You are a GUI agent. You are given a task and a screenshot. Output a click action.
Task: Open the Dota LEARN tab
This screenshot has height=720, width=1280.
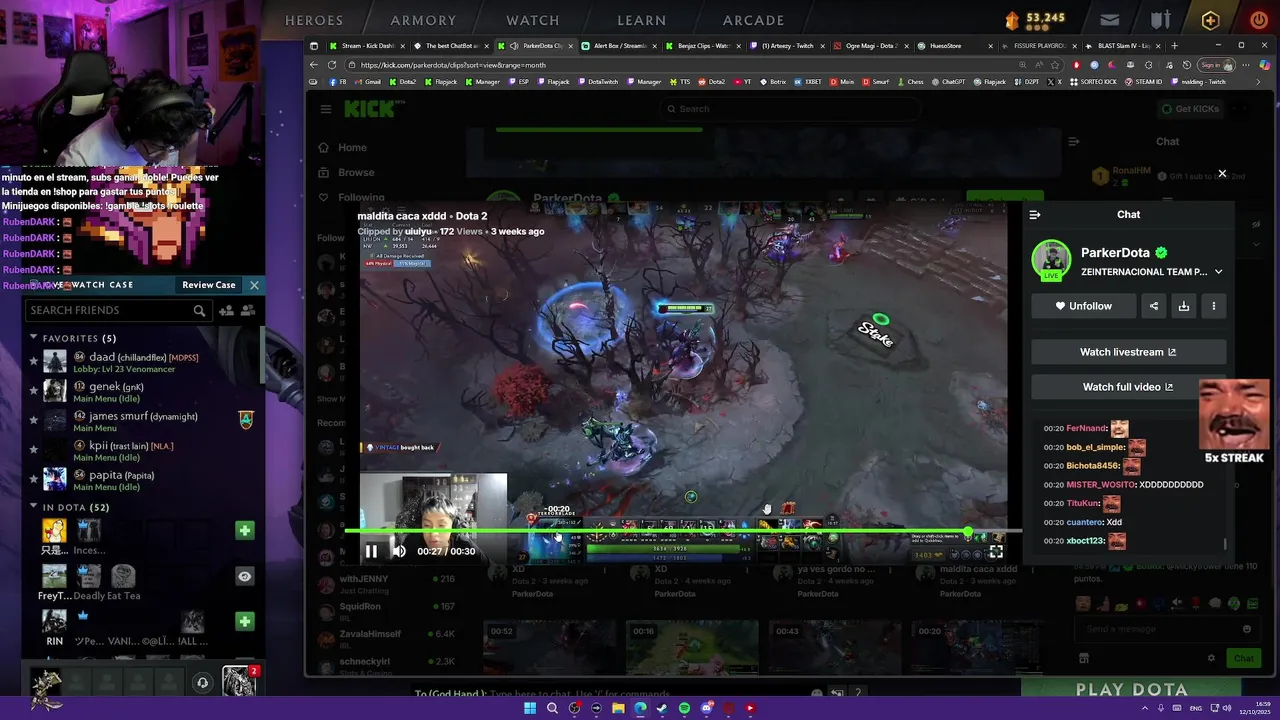(642, 20)
